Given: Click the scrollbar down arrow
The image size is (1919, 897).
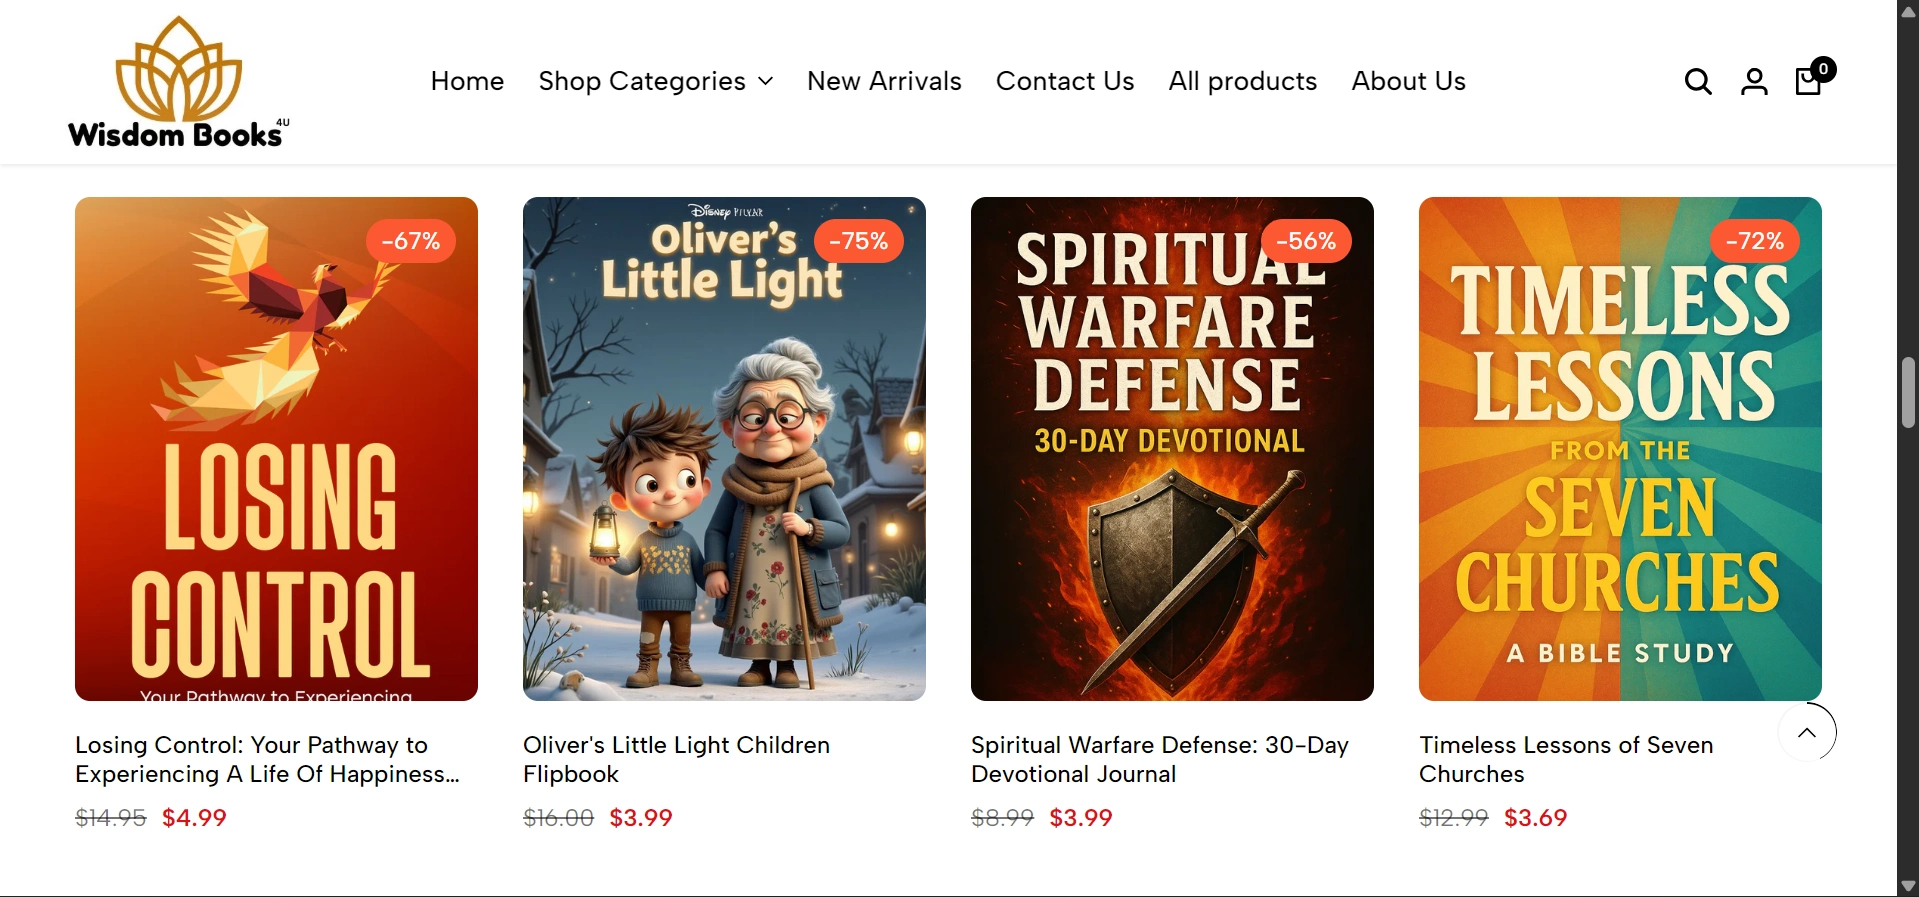Looking at the screenshot, I should tap(1908, 886).
